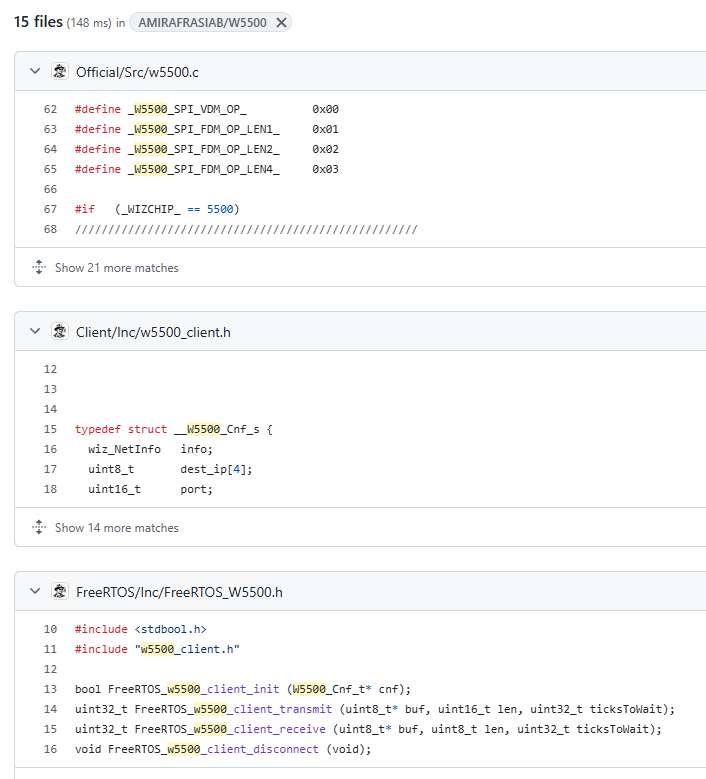Image resolution: width=706 pixels, height=779 pixels.
Task: Collapse the Client/Inc/w5500_client.h result
Action: point(35,332)
